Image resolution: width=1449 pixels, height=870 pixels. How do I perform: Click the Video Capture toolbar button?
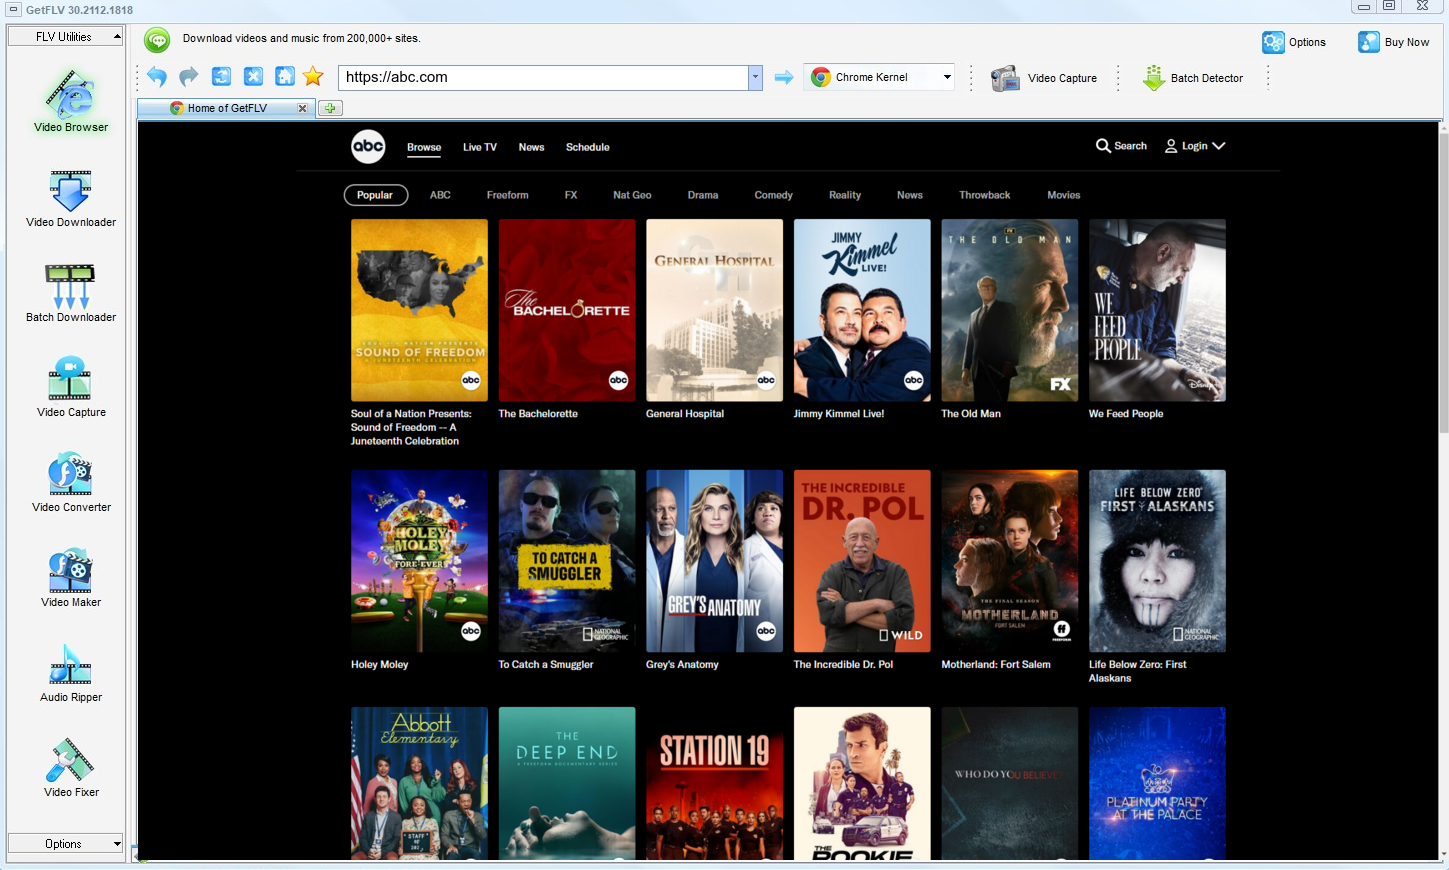(x=1044, y=78)
